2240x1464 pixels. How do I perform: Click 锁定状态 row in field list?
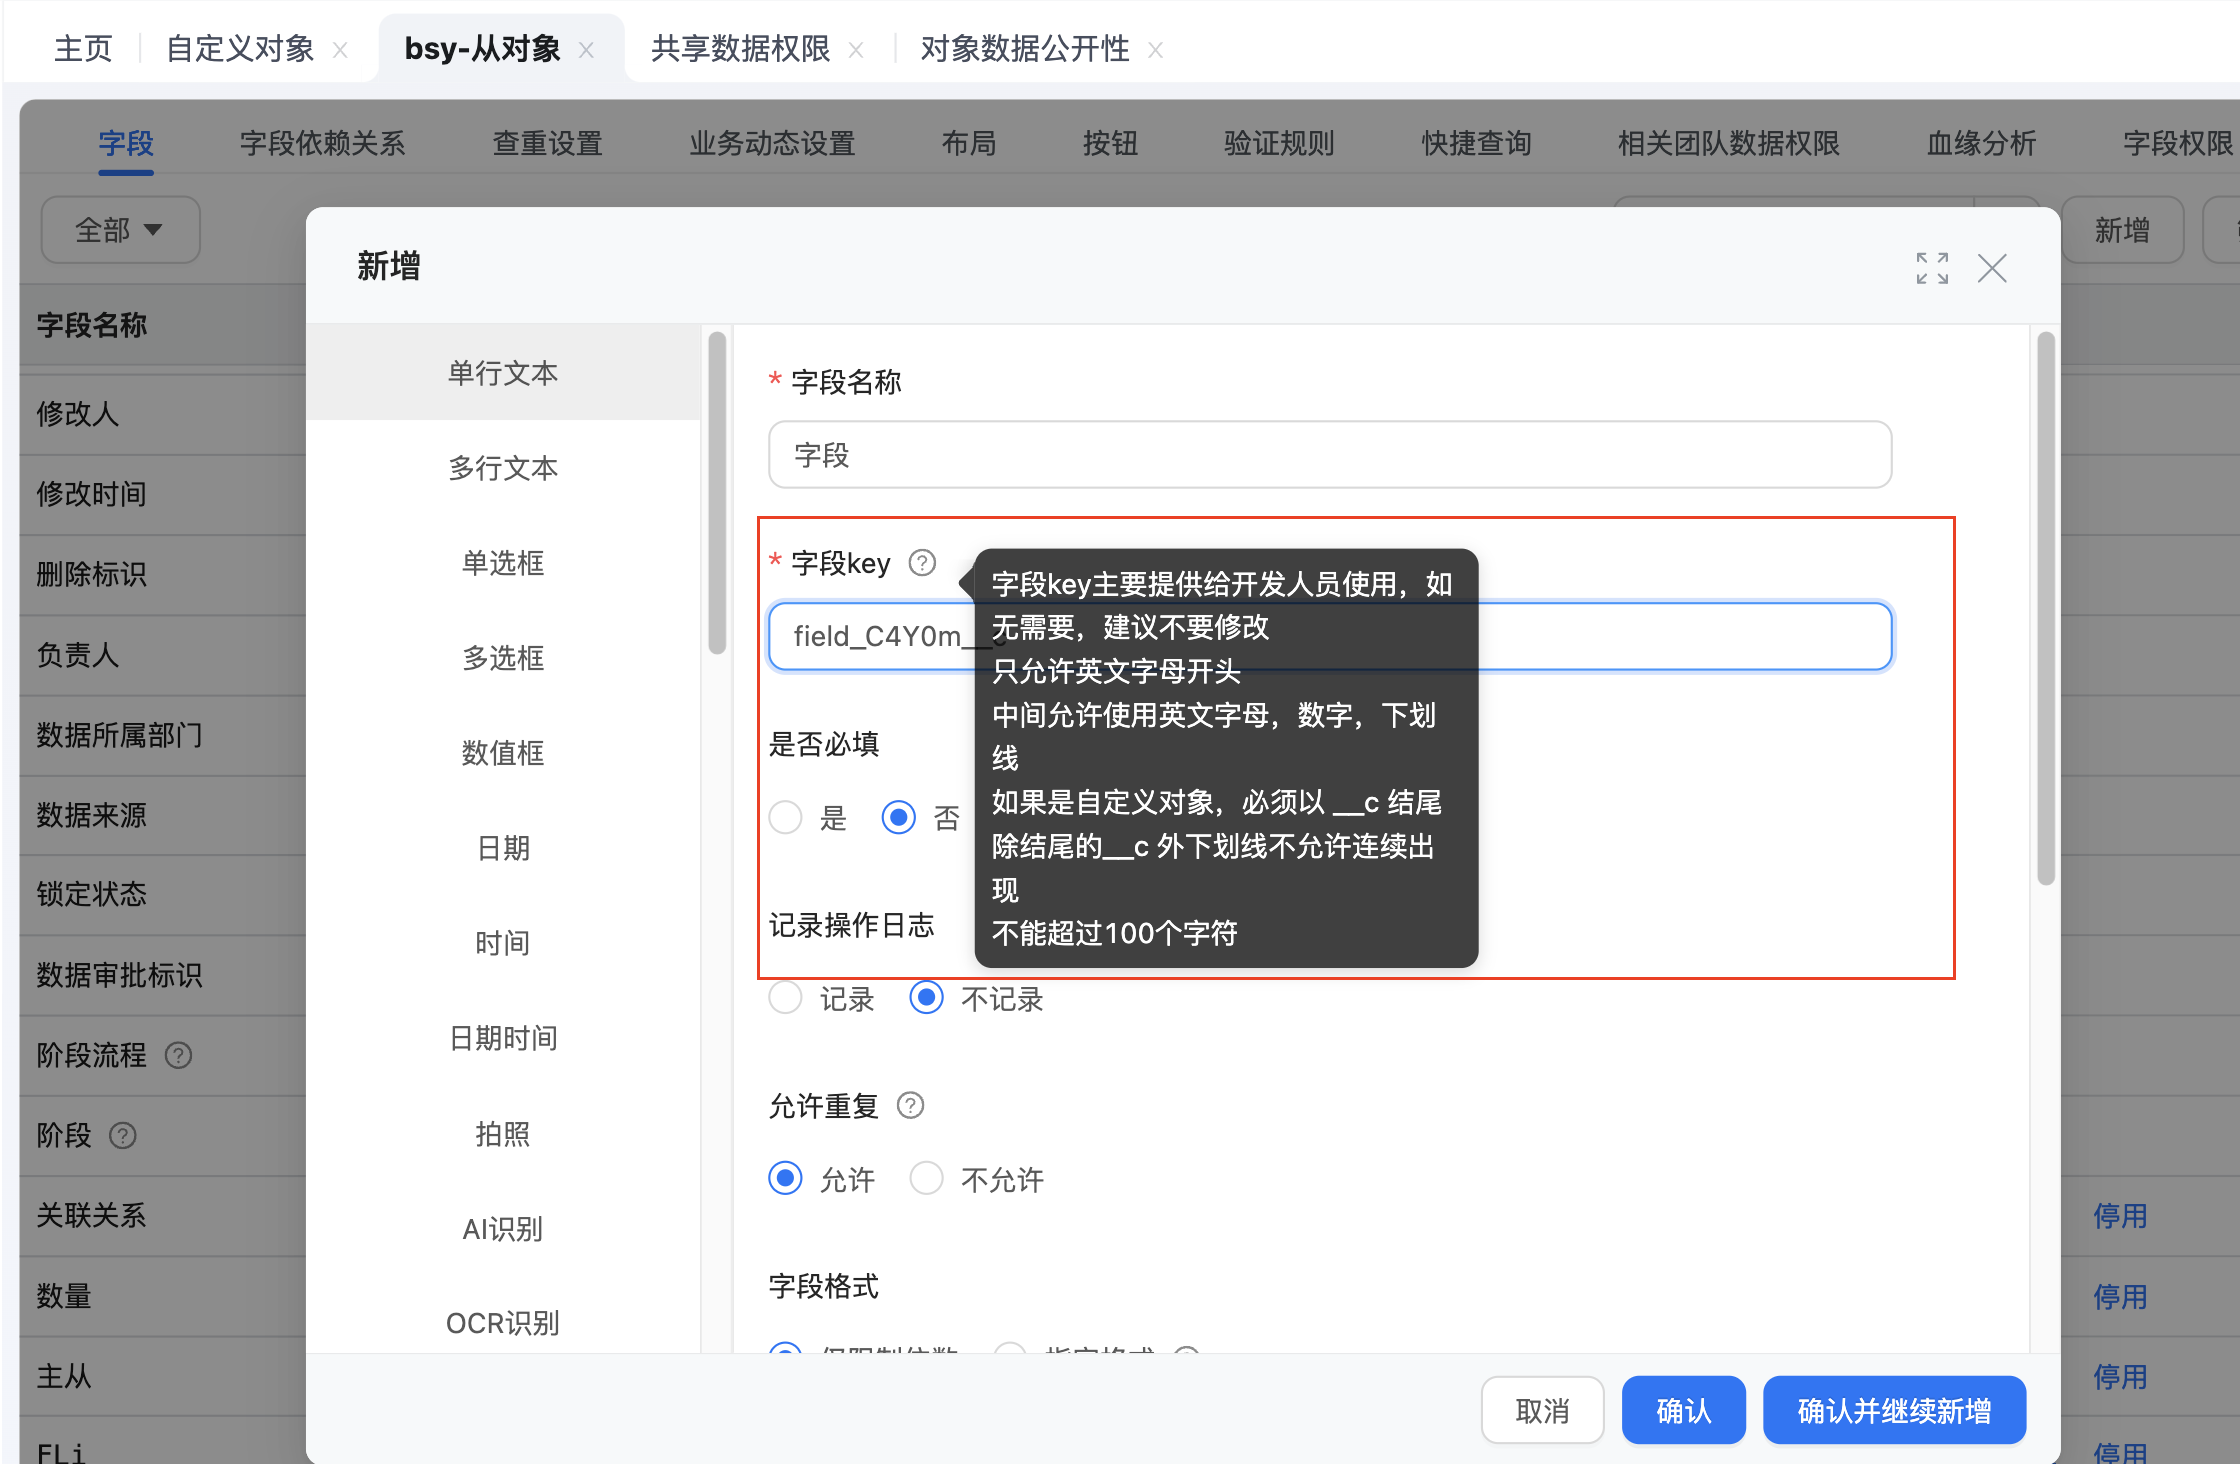tap(163, 893)
